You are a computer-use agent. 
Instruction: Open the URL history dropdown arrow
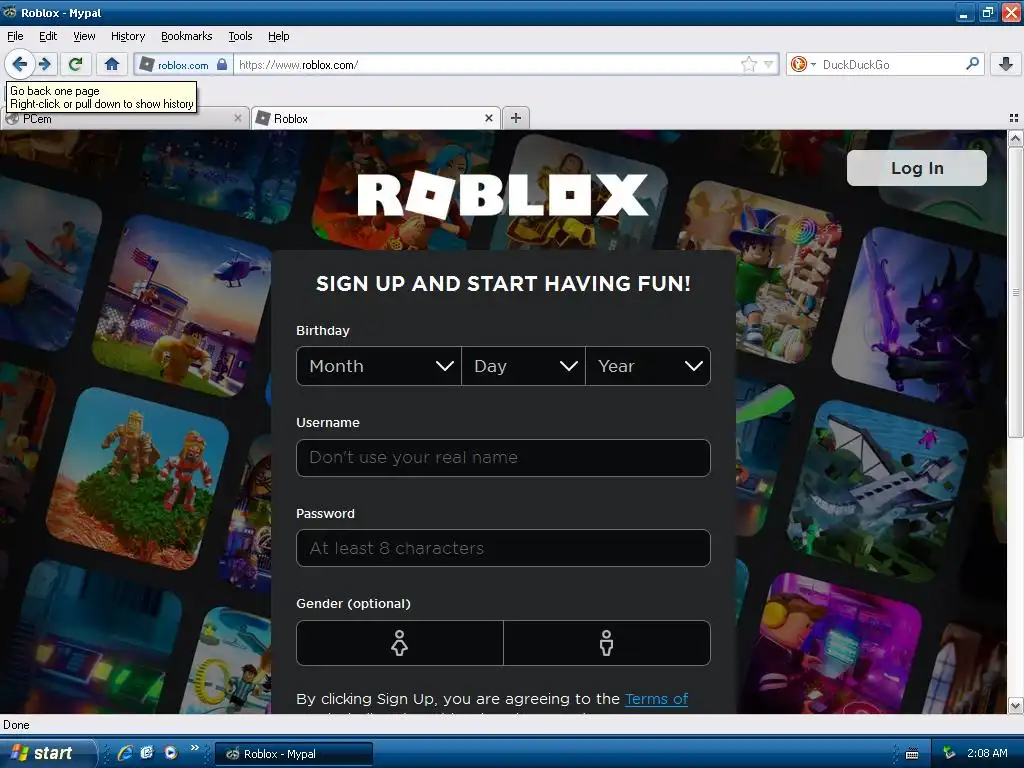click(x=769, y=65)
